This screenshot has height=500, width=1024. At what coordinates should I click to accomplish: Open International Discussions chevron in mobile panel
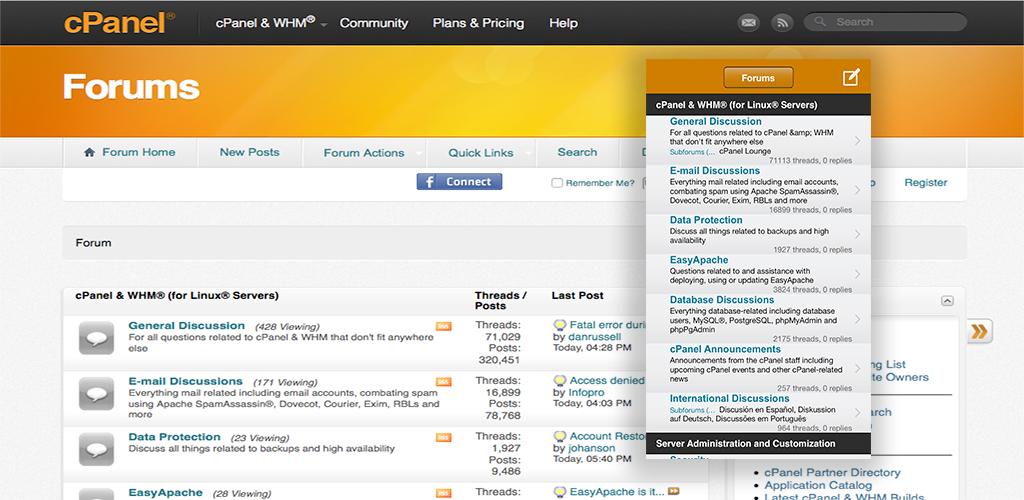tap(857, 413)
